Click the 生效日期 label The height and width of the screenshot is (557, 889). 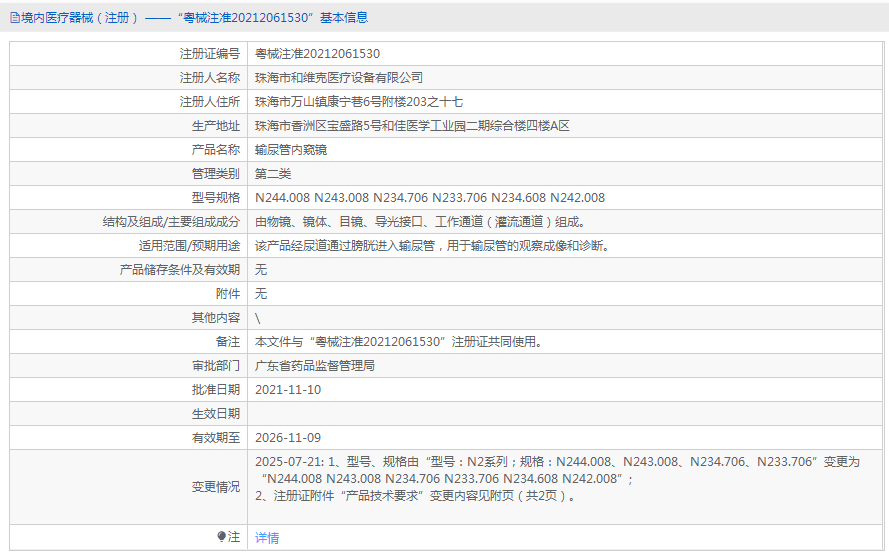(x=216, y=414)
